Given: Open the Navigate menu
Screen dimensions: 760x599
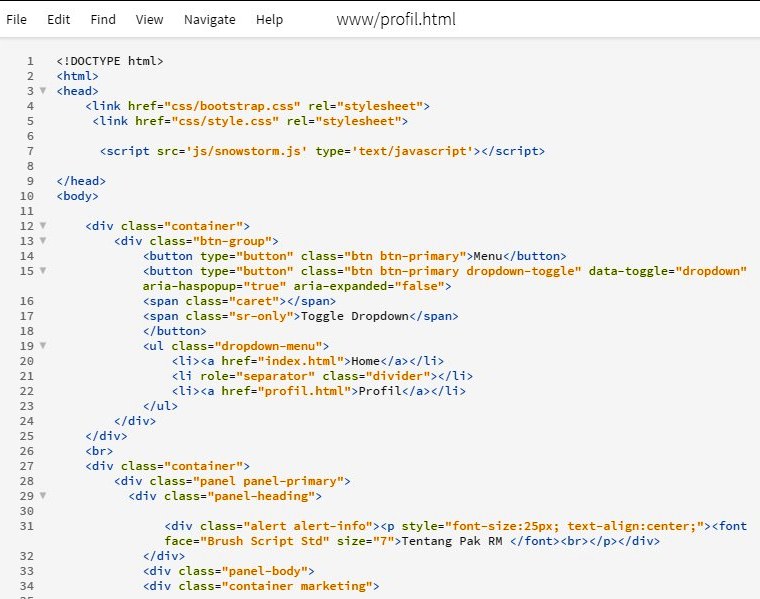Looking at the screenshot, I should pos(209,19).
